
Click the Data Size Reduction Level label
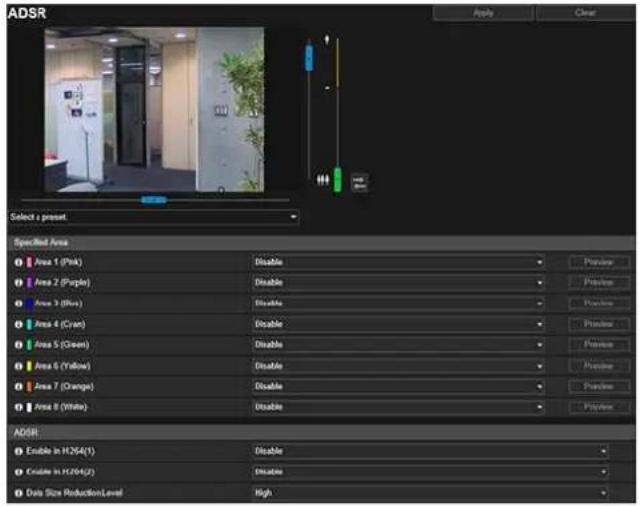(74, 493)
